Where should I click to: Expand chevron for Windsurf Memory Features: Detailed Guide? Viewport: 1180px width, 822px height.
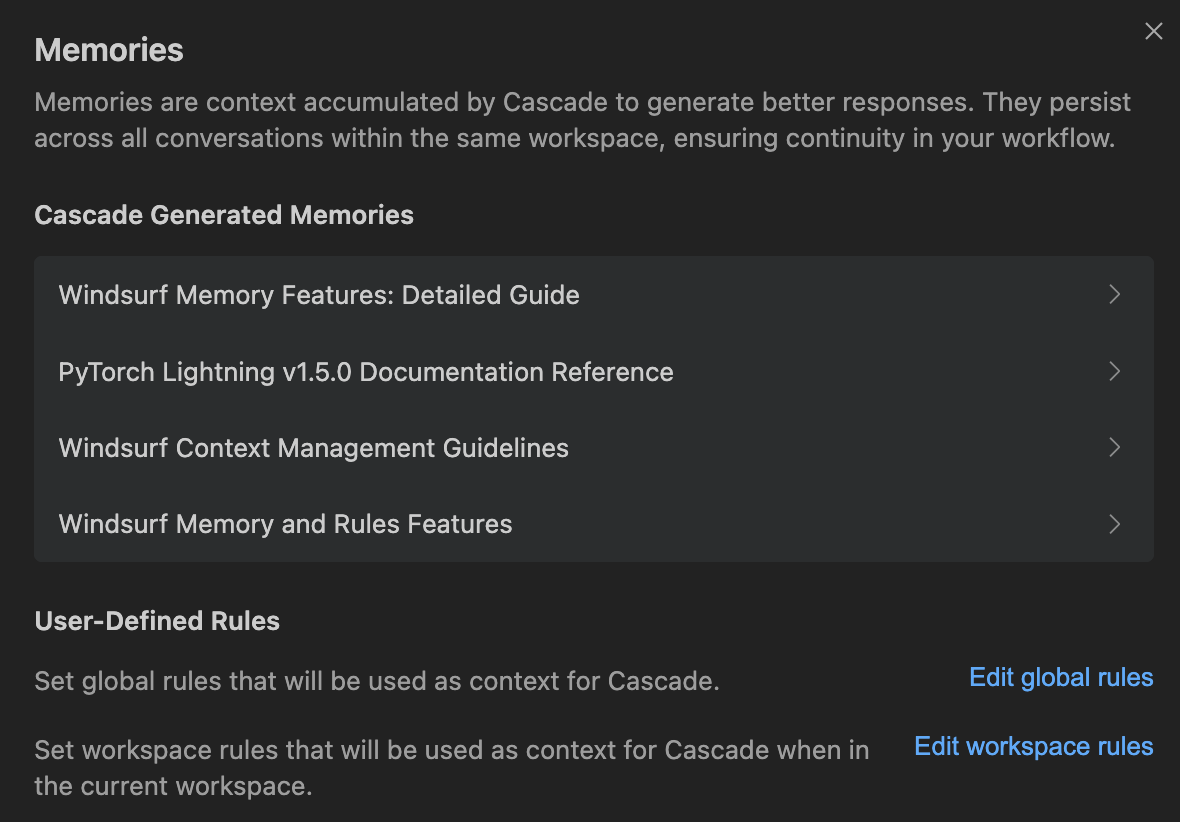[x=1114, y=295]
